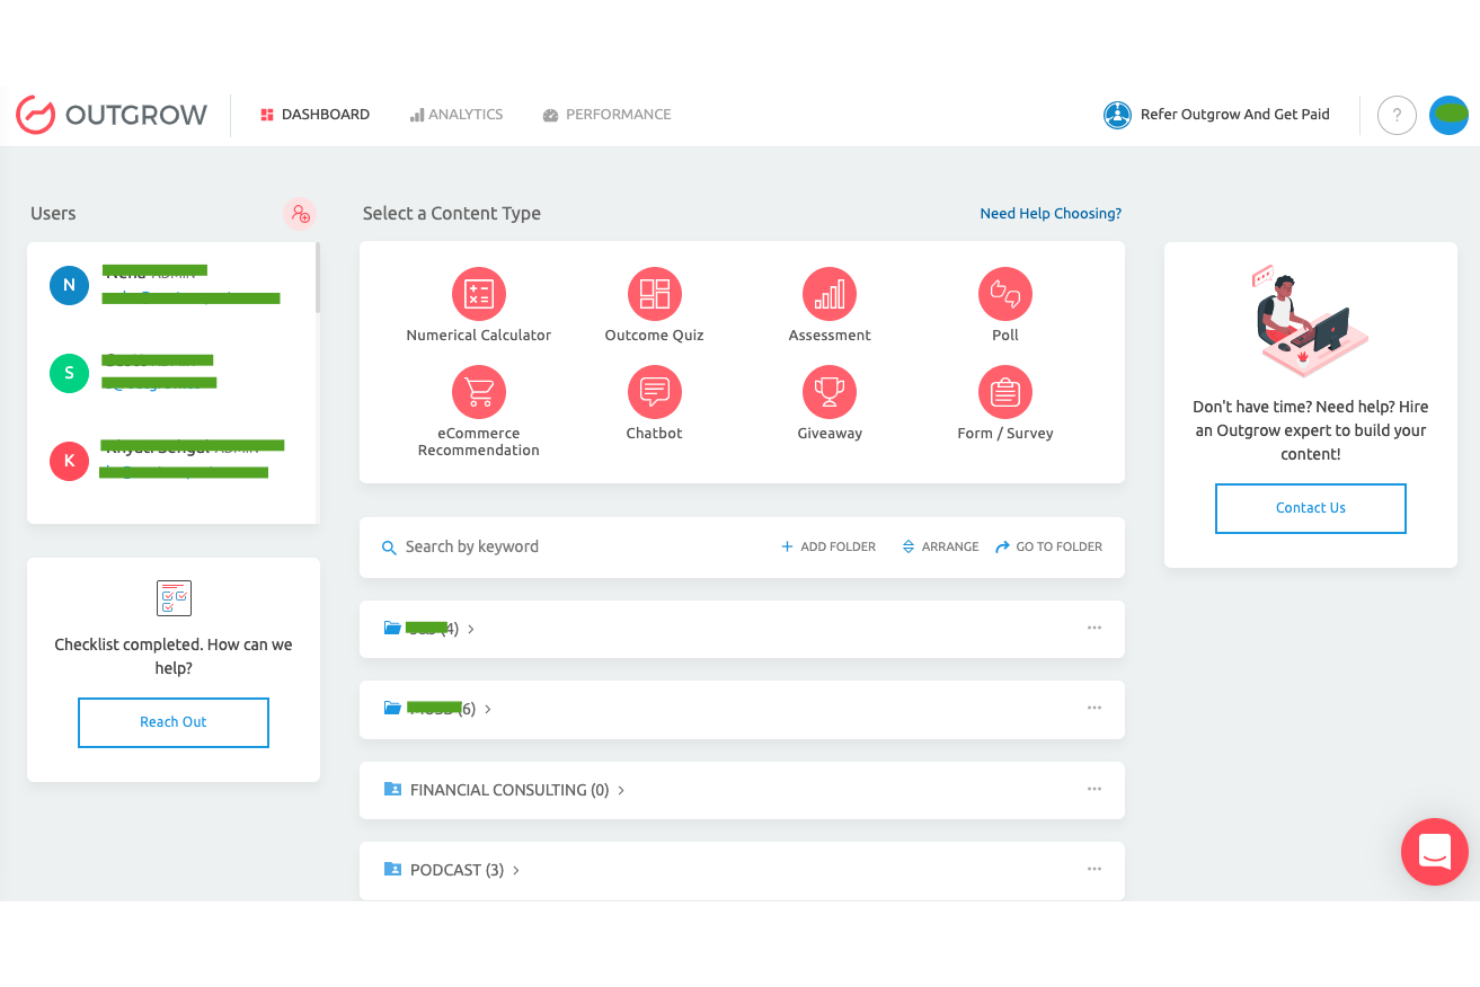
Task: Open the help question mark icon
Action: click(1397, 115)
